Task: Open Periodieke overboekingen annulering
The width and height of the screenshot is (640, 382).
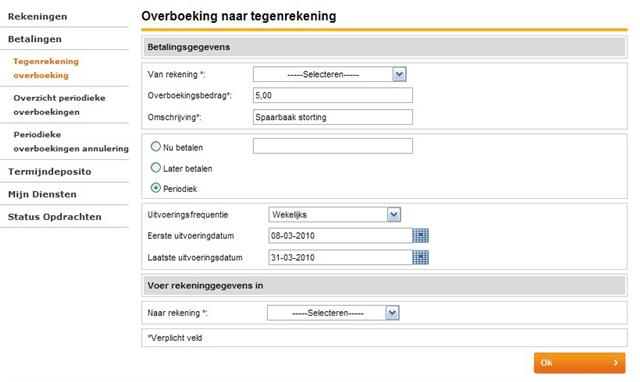Action: point(71,142)
